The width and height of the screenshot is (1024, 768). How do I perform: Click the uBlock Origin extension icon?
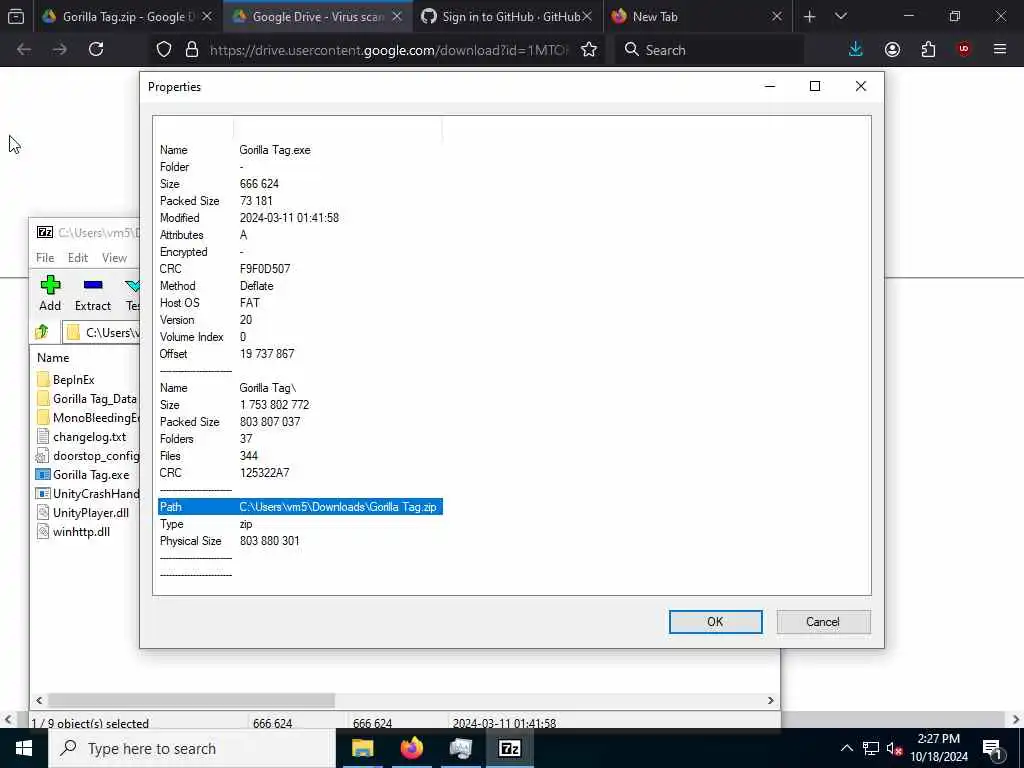(964, 50)
